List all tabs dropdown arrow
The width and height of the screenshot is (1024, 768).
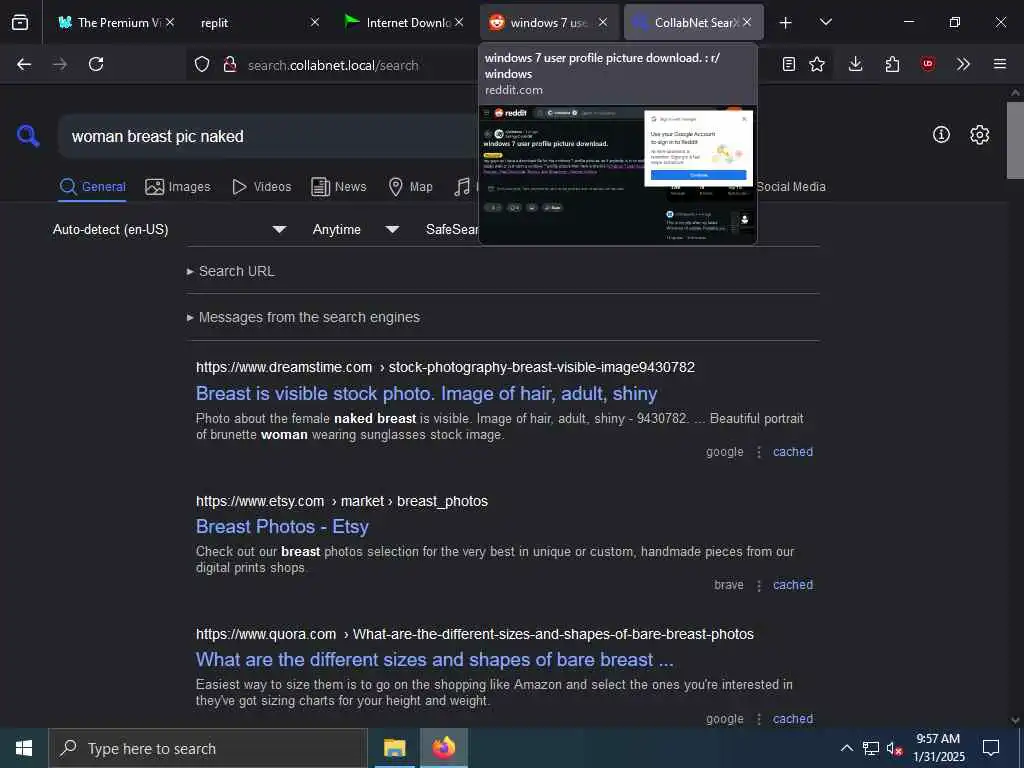[825, 22]
